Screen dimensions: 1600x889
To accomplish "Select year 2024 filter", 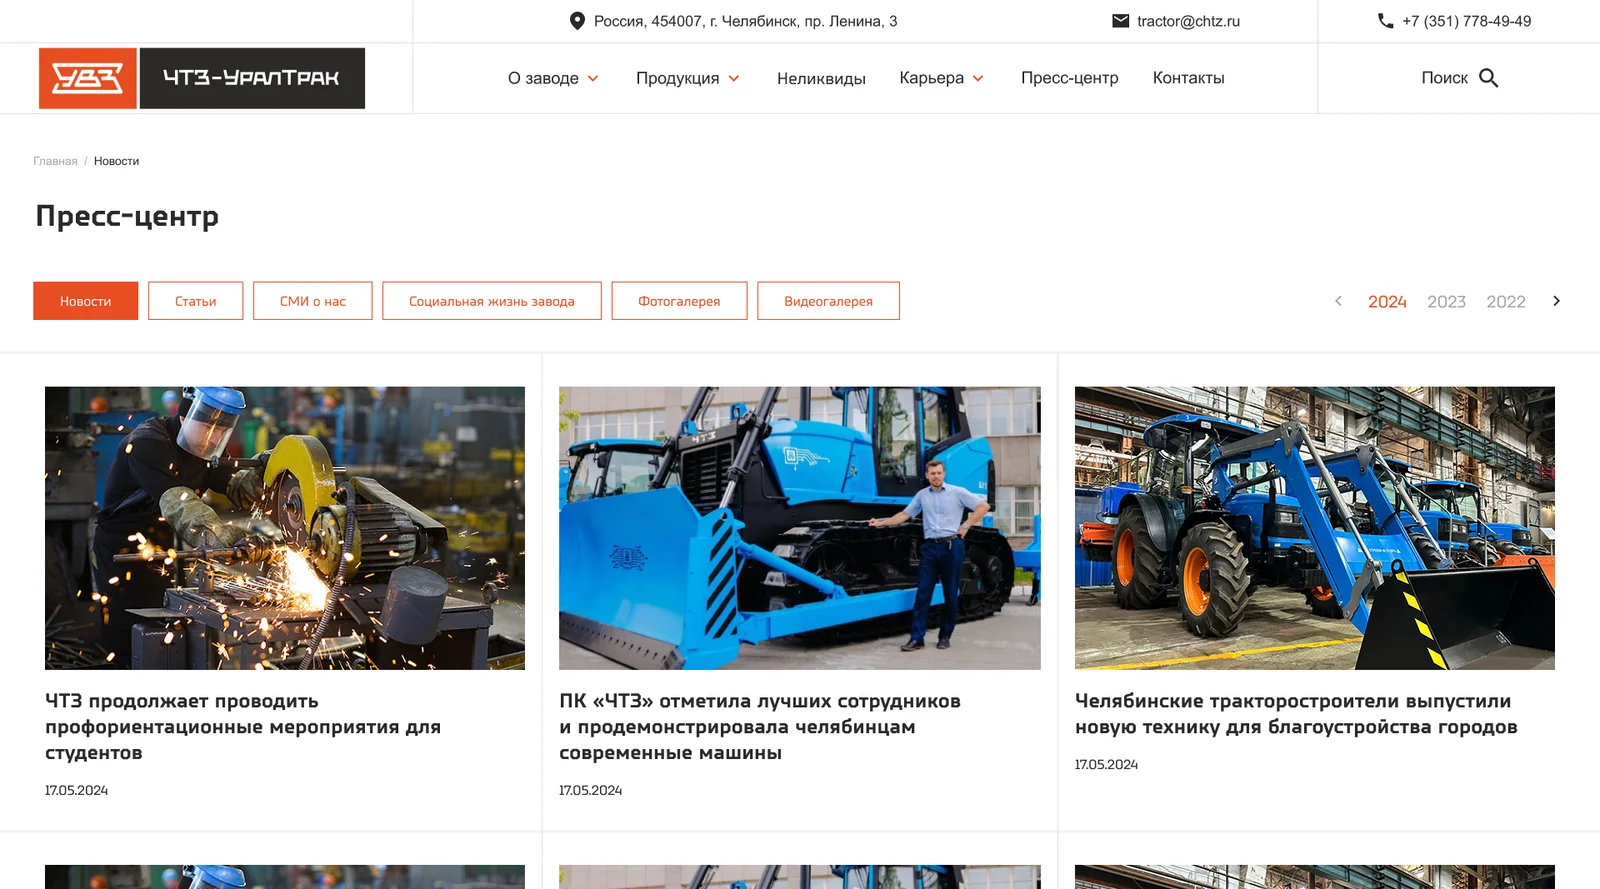I will 1387,302.
